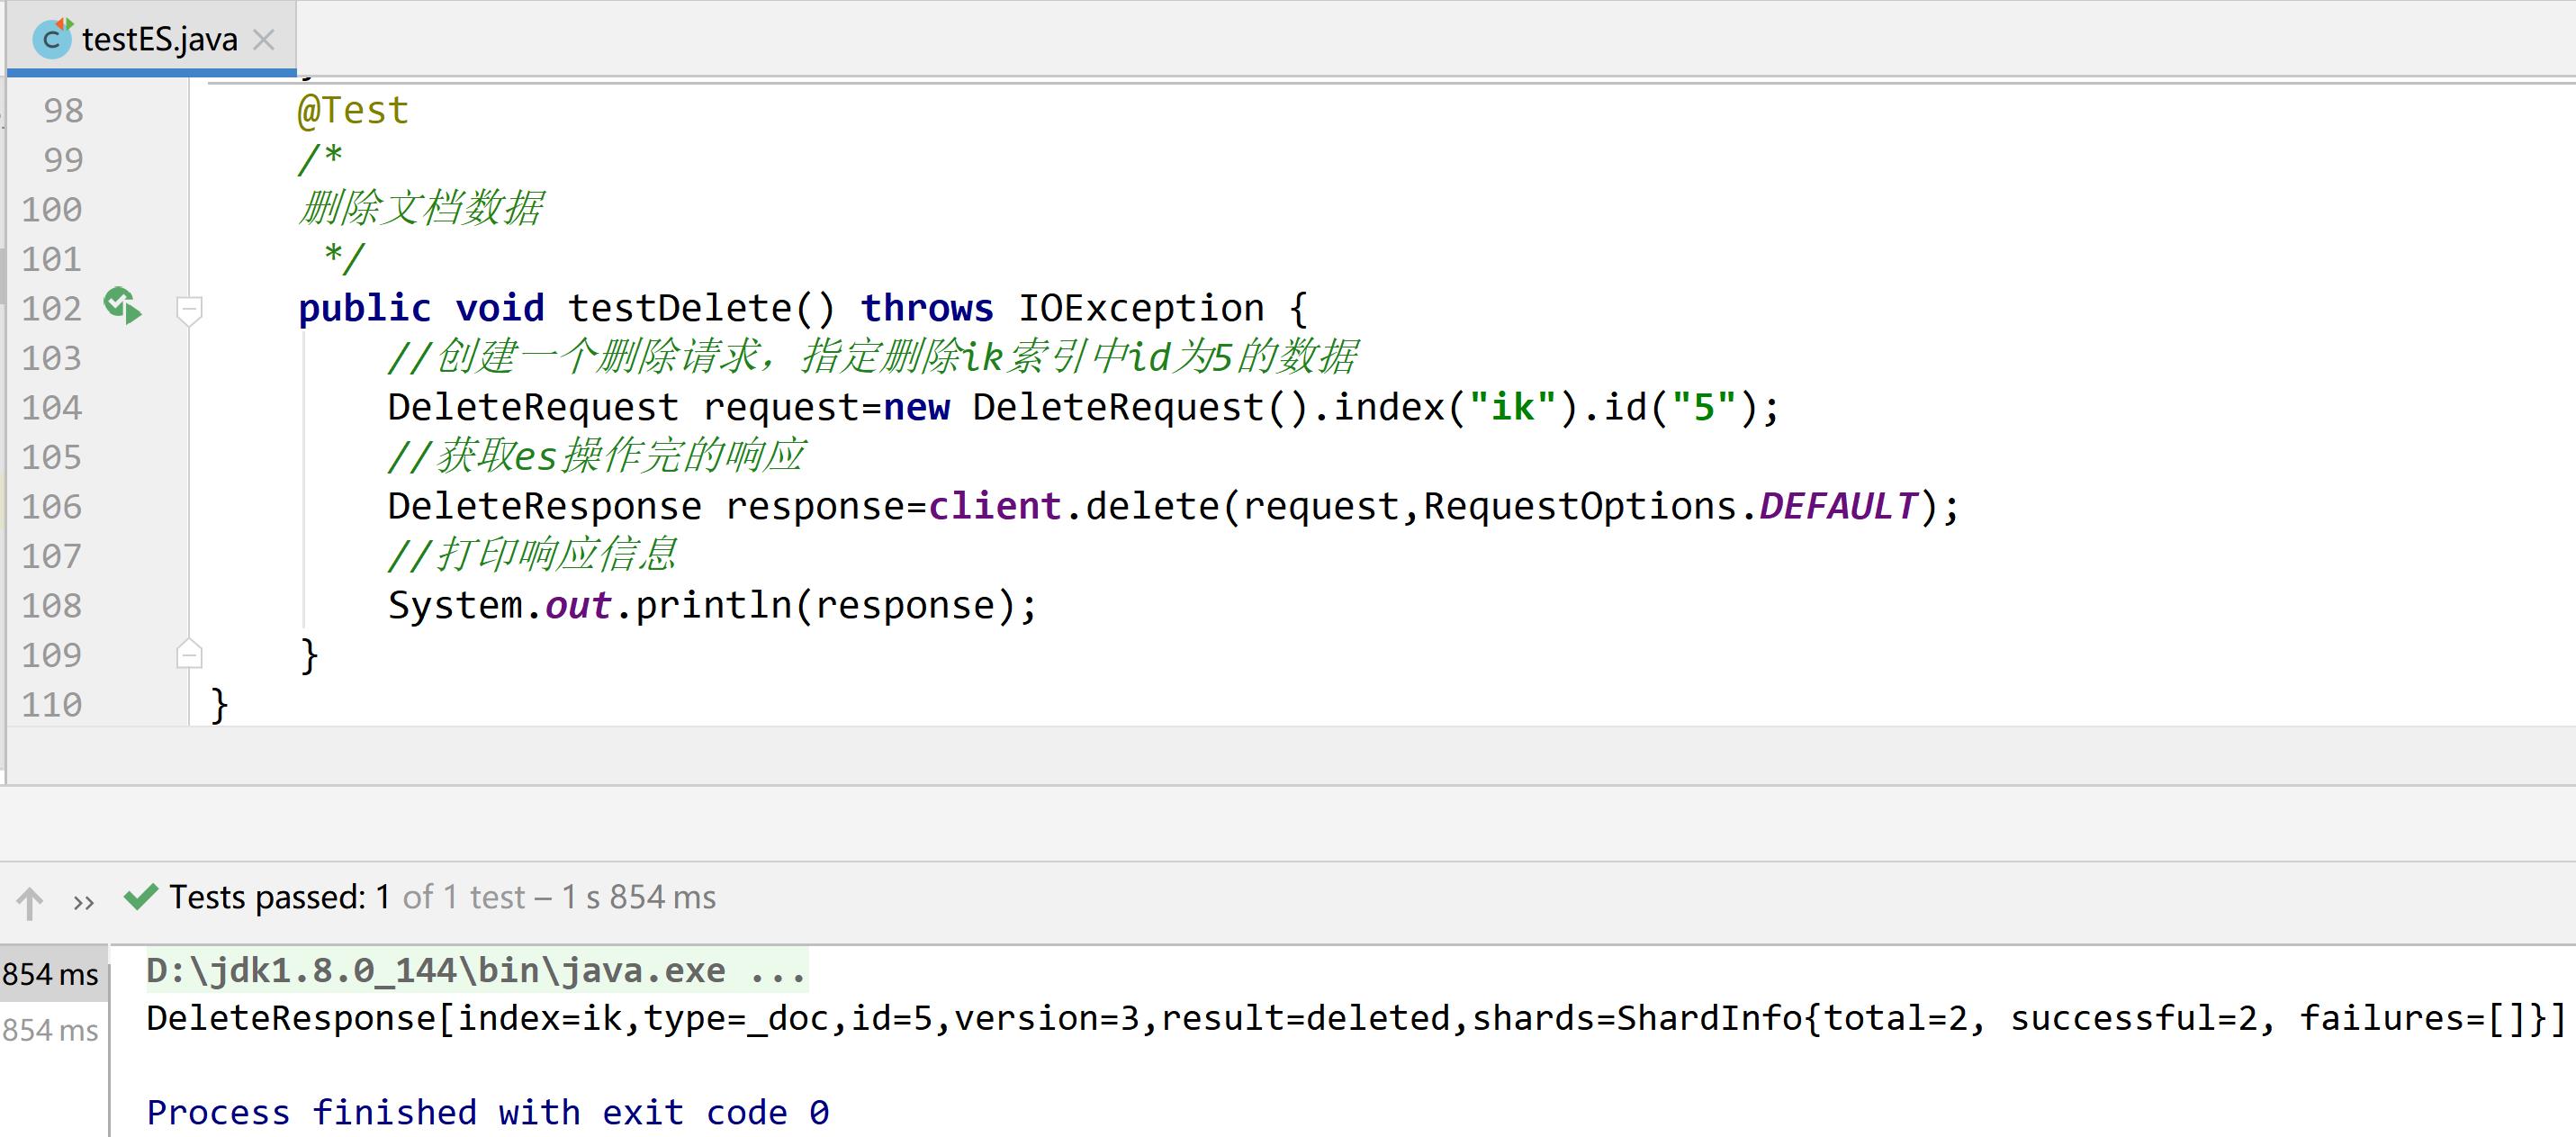The width and height of the screenshot is (2576, 1137).
Task: Click the "ik" string literal in index call
Action: pyautogui.click(x=1512, y=407)
